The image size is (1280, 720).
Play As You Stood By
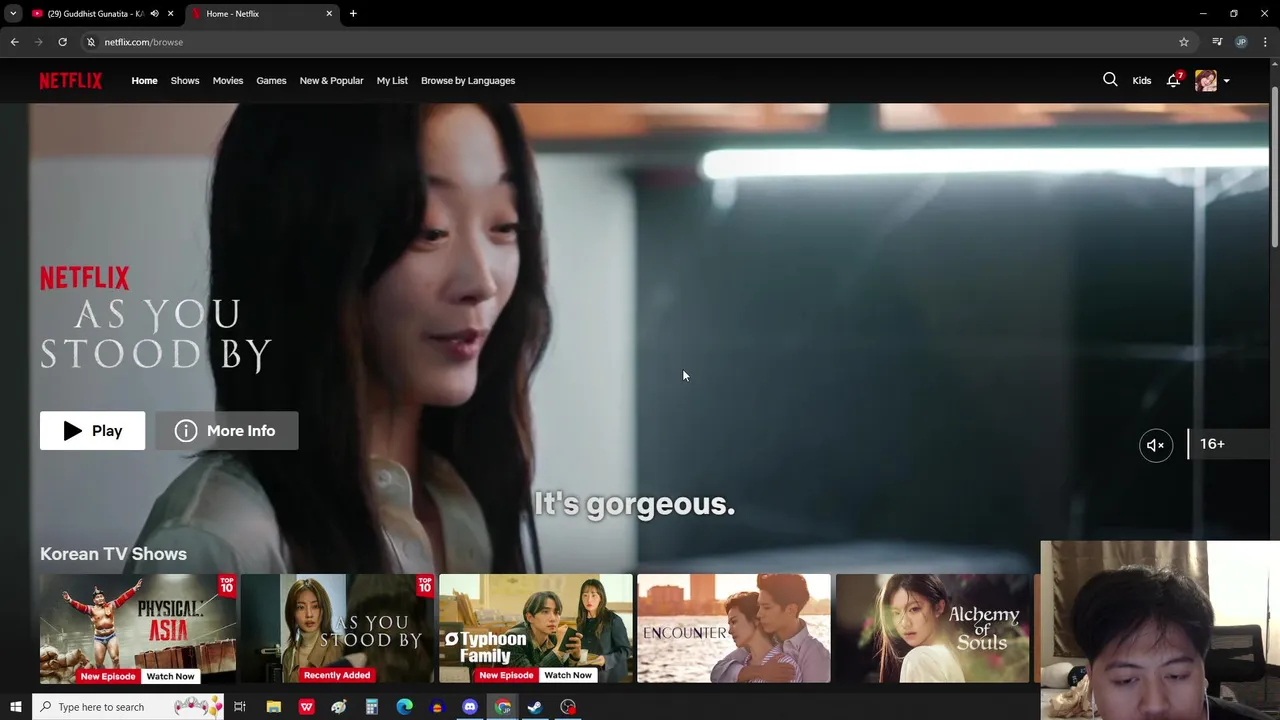click(x=92, y=431)
